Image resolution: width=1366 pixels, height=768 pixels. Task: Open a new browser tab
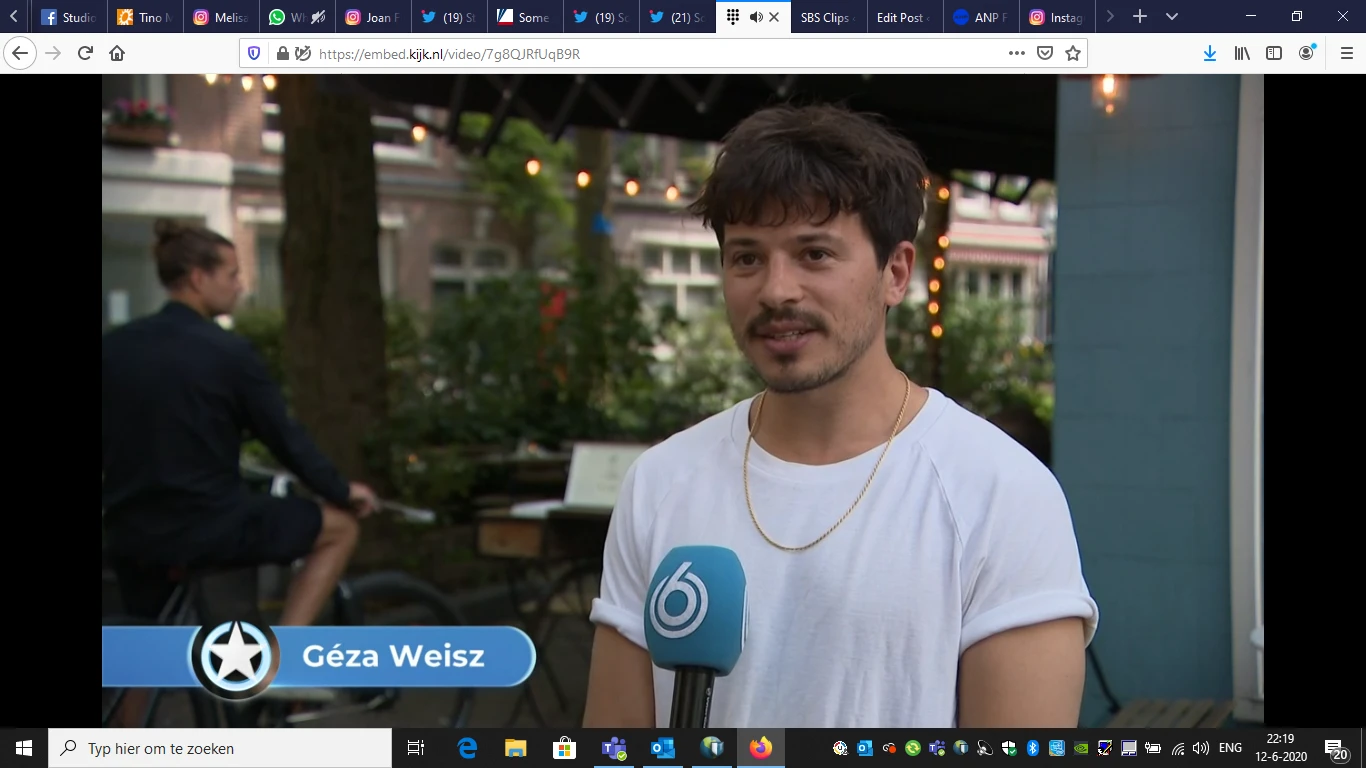click(1139, 17)
